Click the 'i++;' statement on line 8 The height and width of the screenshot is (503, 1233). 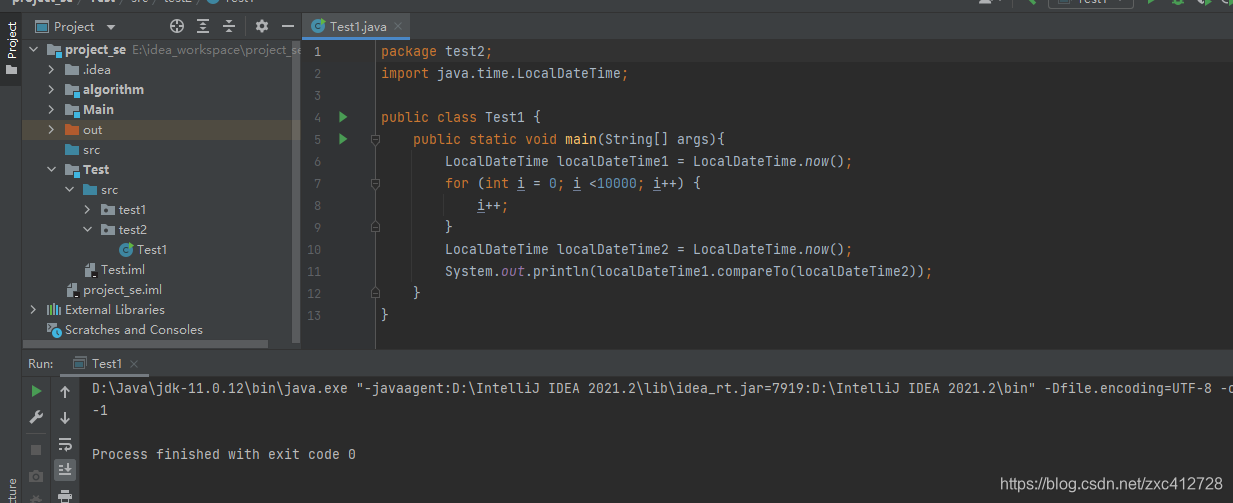[493, 205]
